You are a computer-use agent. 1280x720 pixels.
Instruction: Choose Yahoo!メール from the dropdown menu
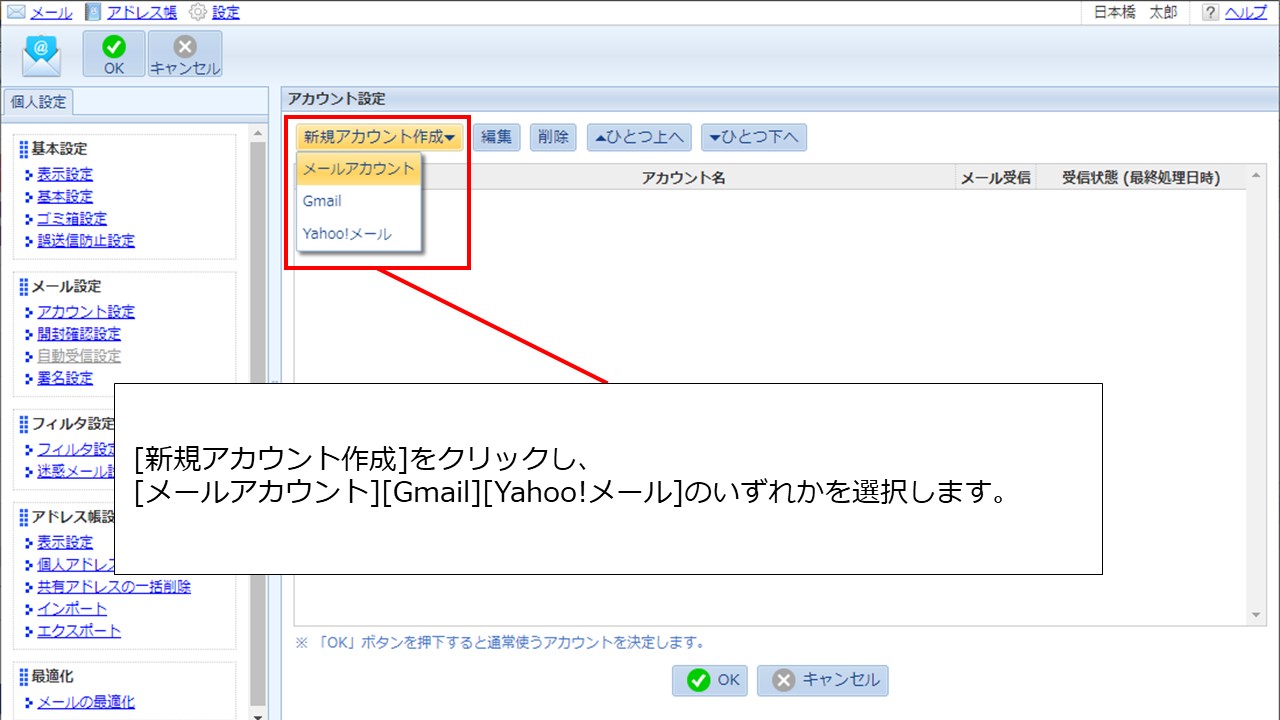coord(359,234)
